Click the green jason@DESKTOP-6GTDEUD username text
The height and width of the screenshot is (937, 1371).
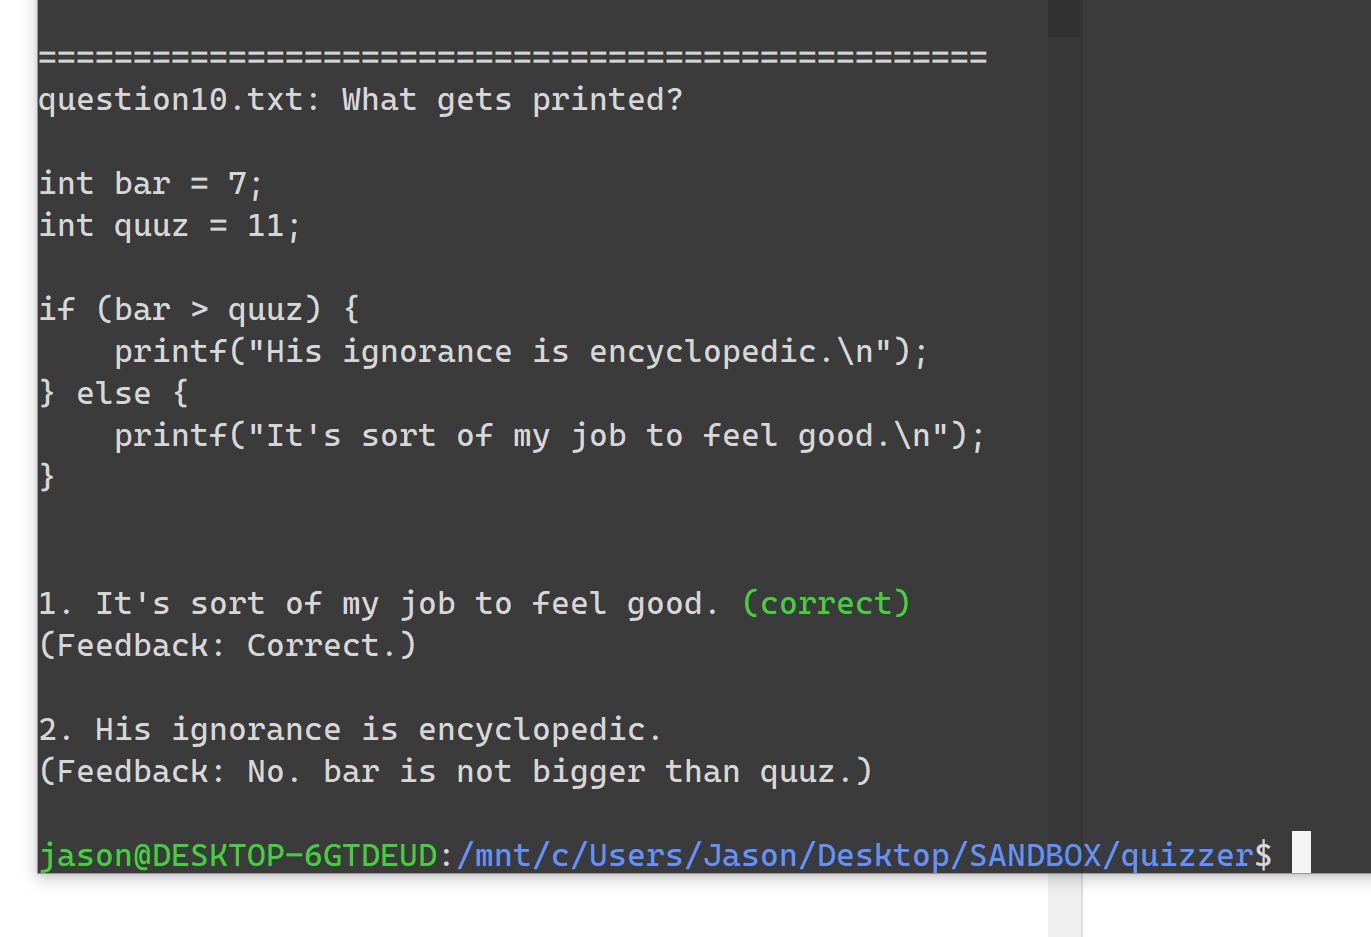click(238, 856)
